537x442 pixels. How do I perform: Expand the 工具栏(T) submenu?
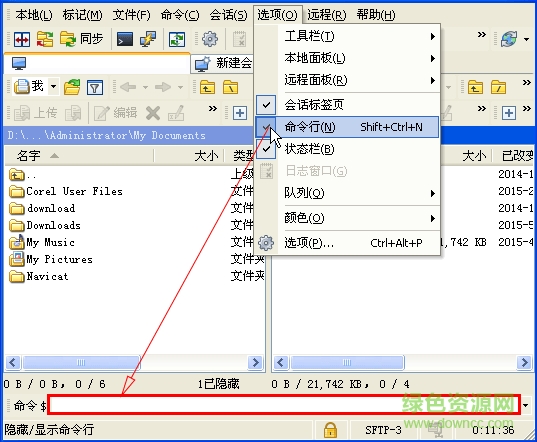tap(347, 36)
